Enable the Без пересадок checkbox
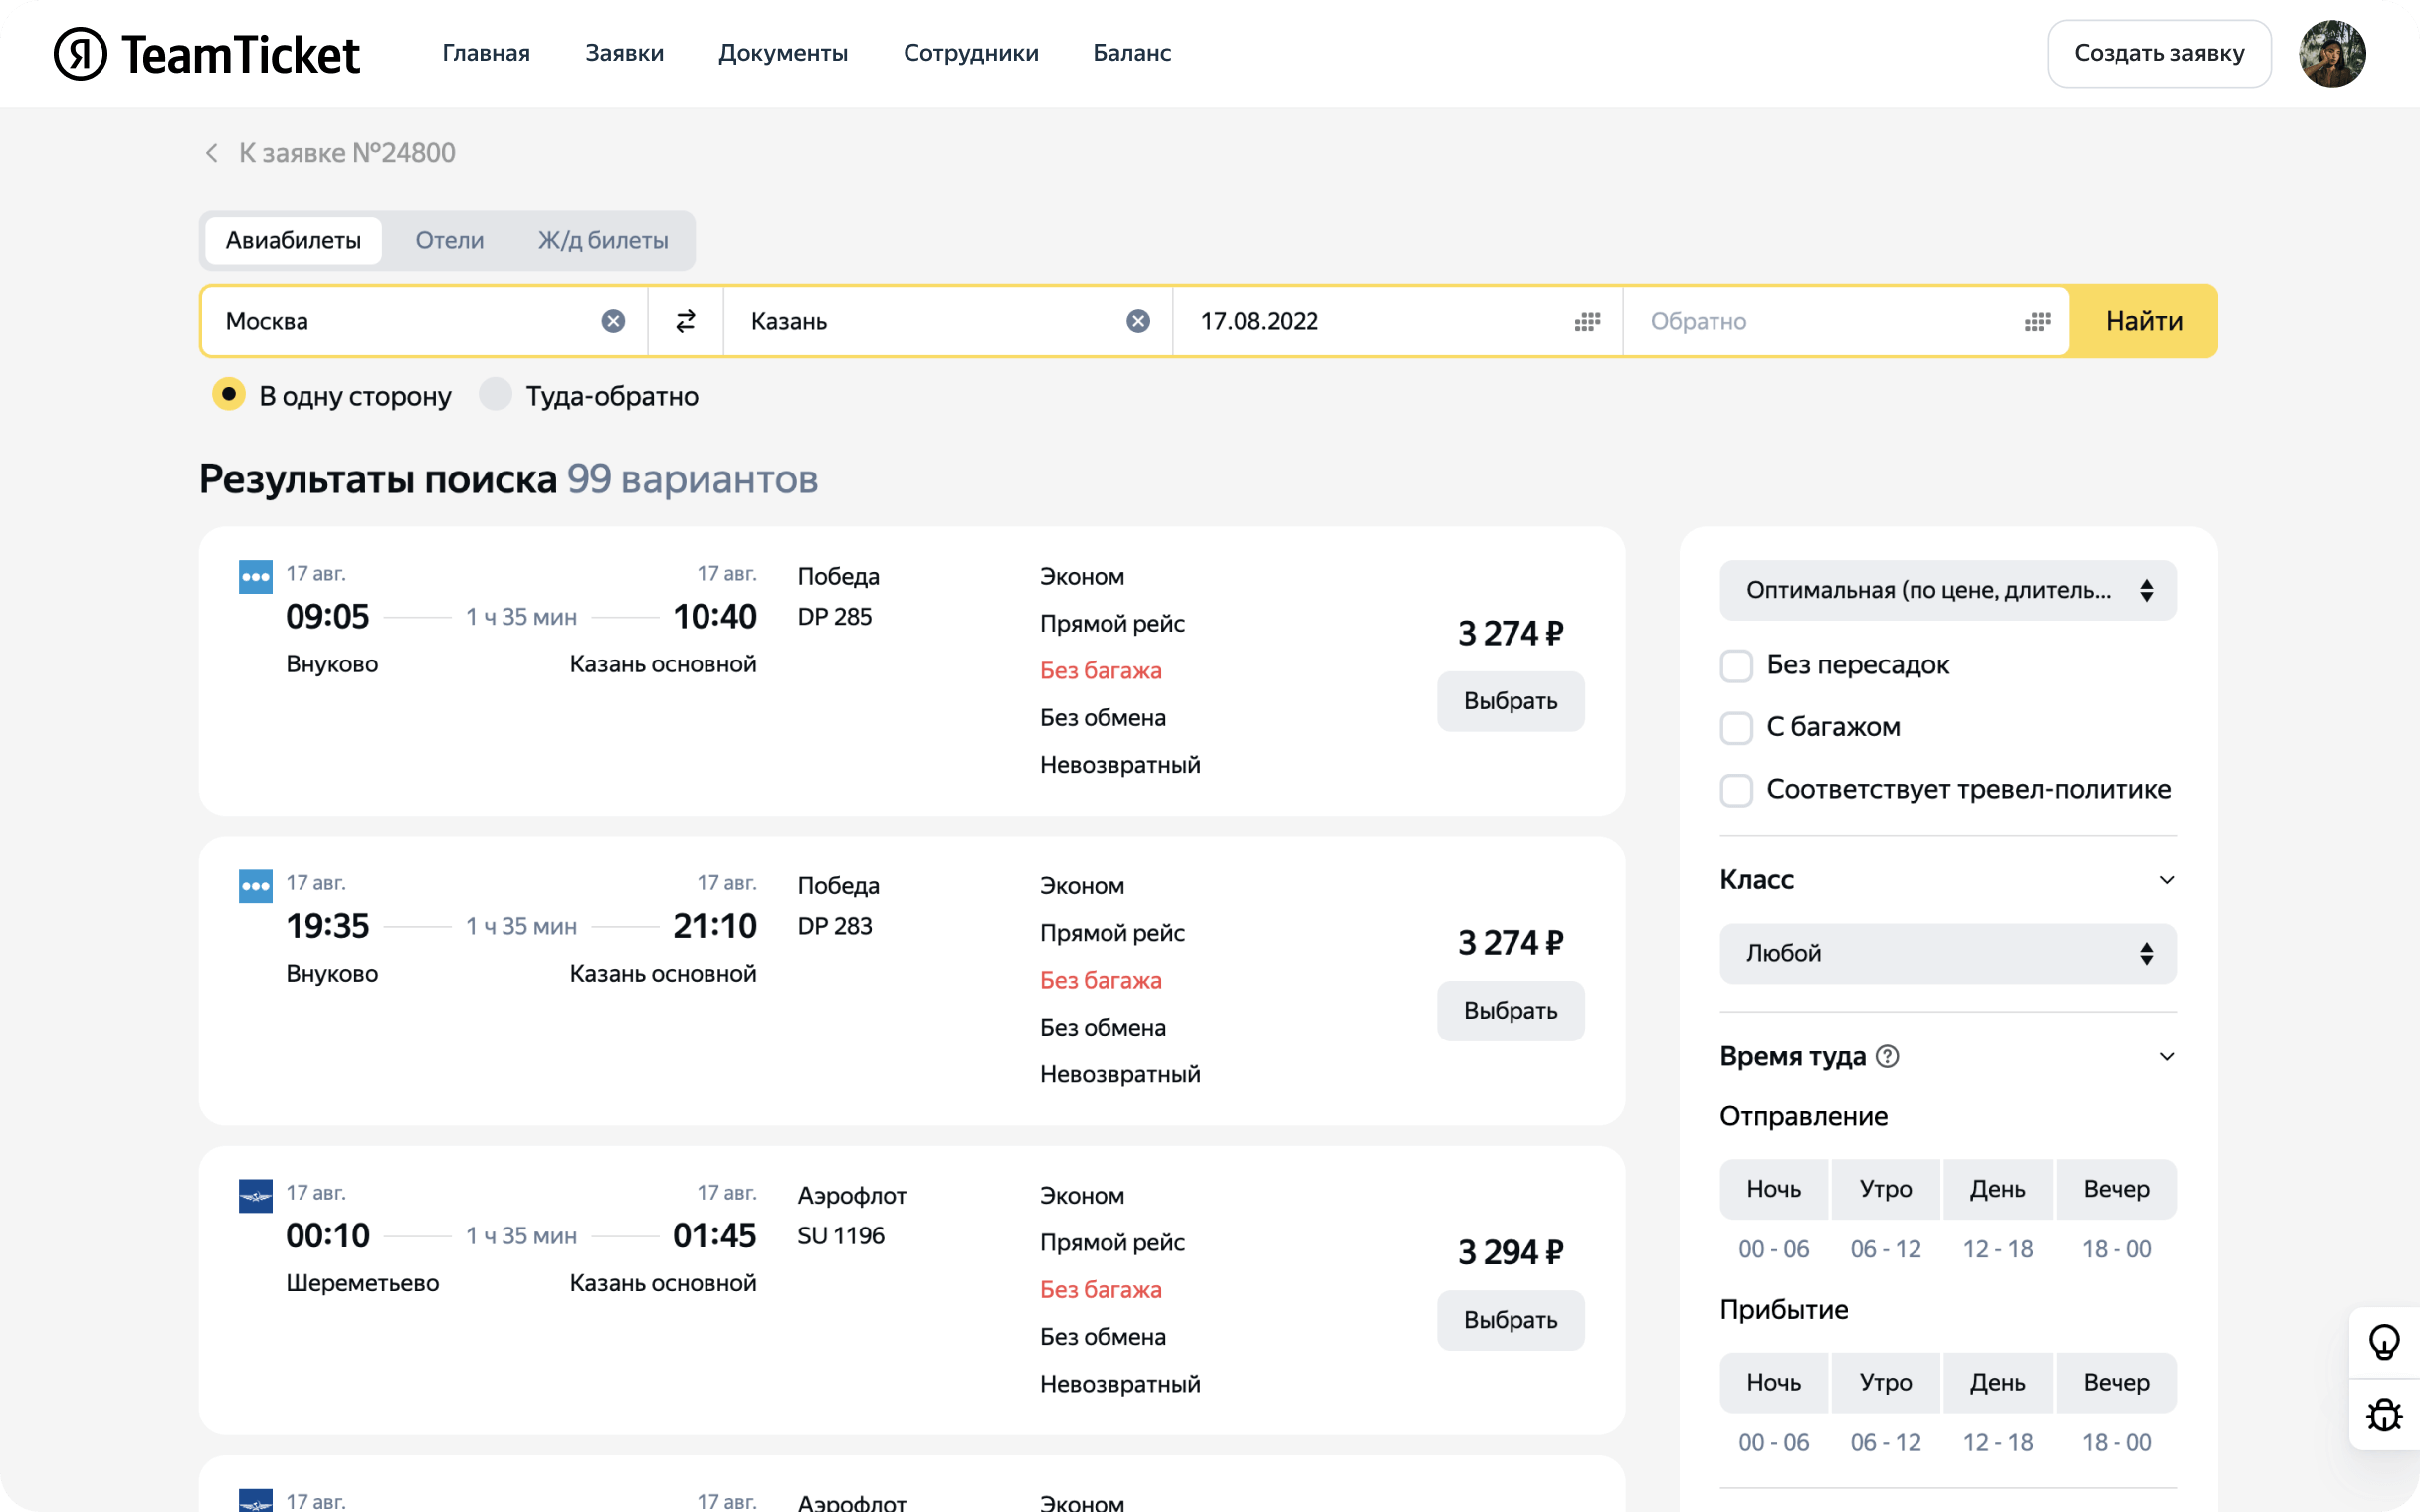2420x1512 pixels. click(x=1736, y=666)
